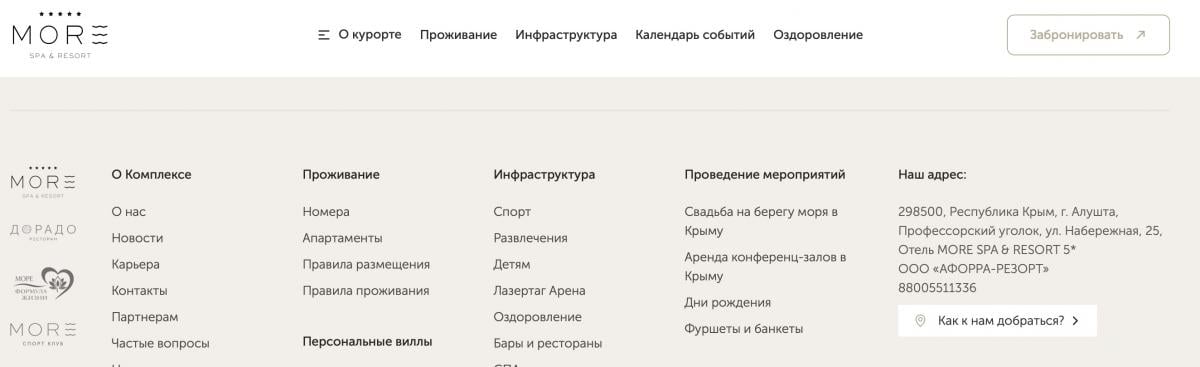
Task: Go to the Детям page
Action: tap(512, 265)
